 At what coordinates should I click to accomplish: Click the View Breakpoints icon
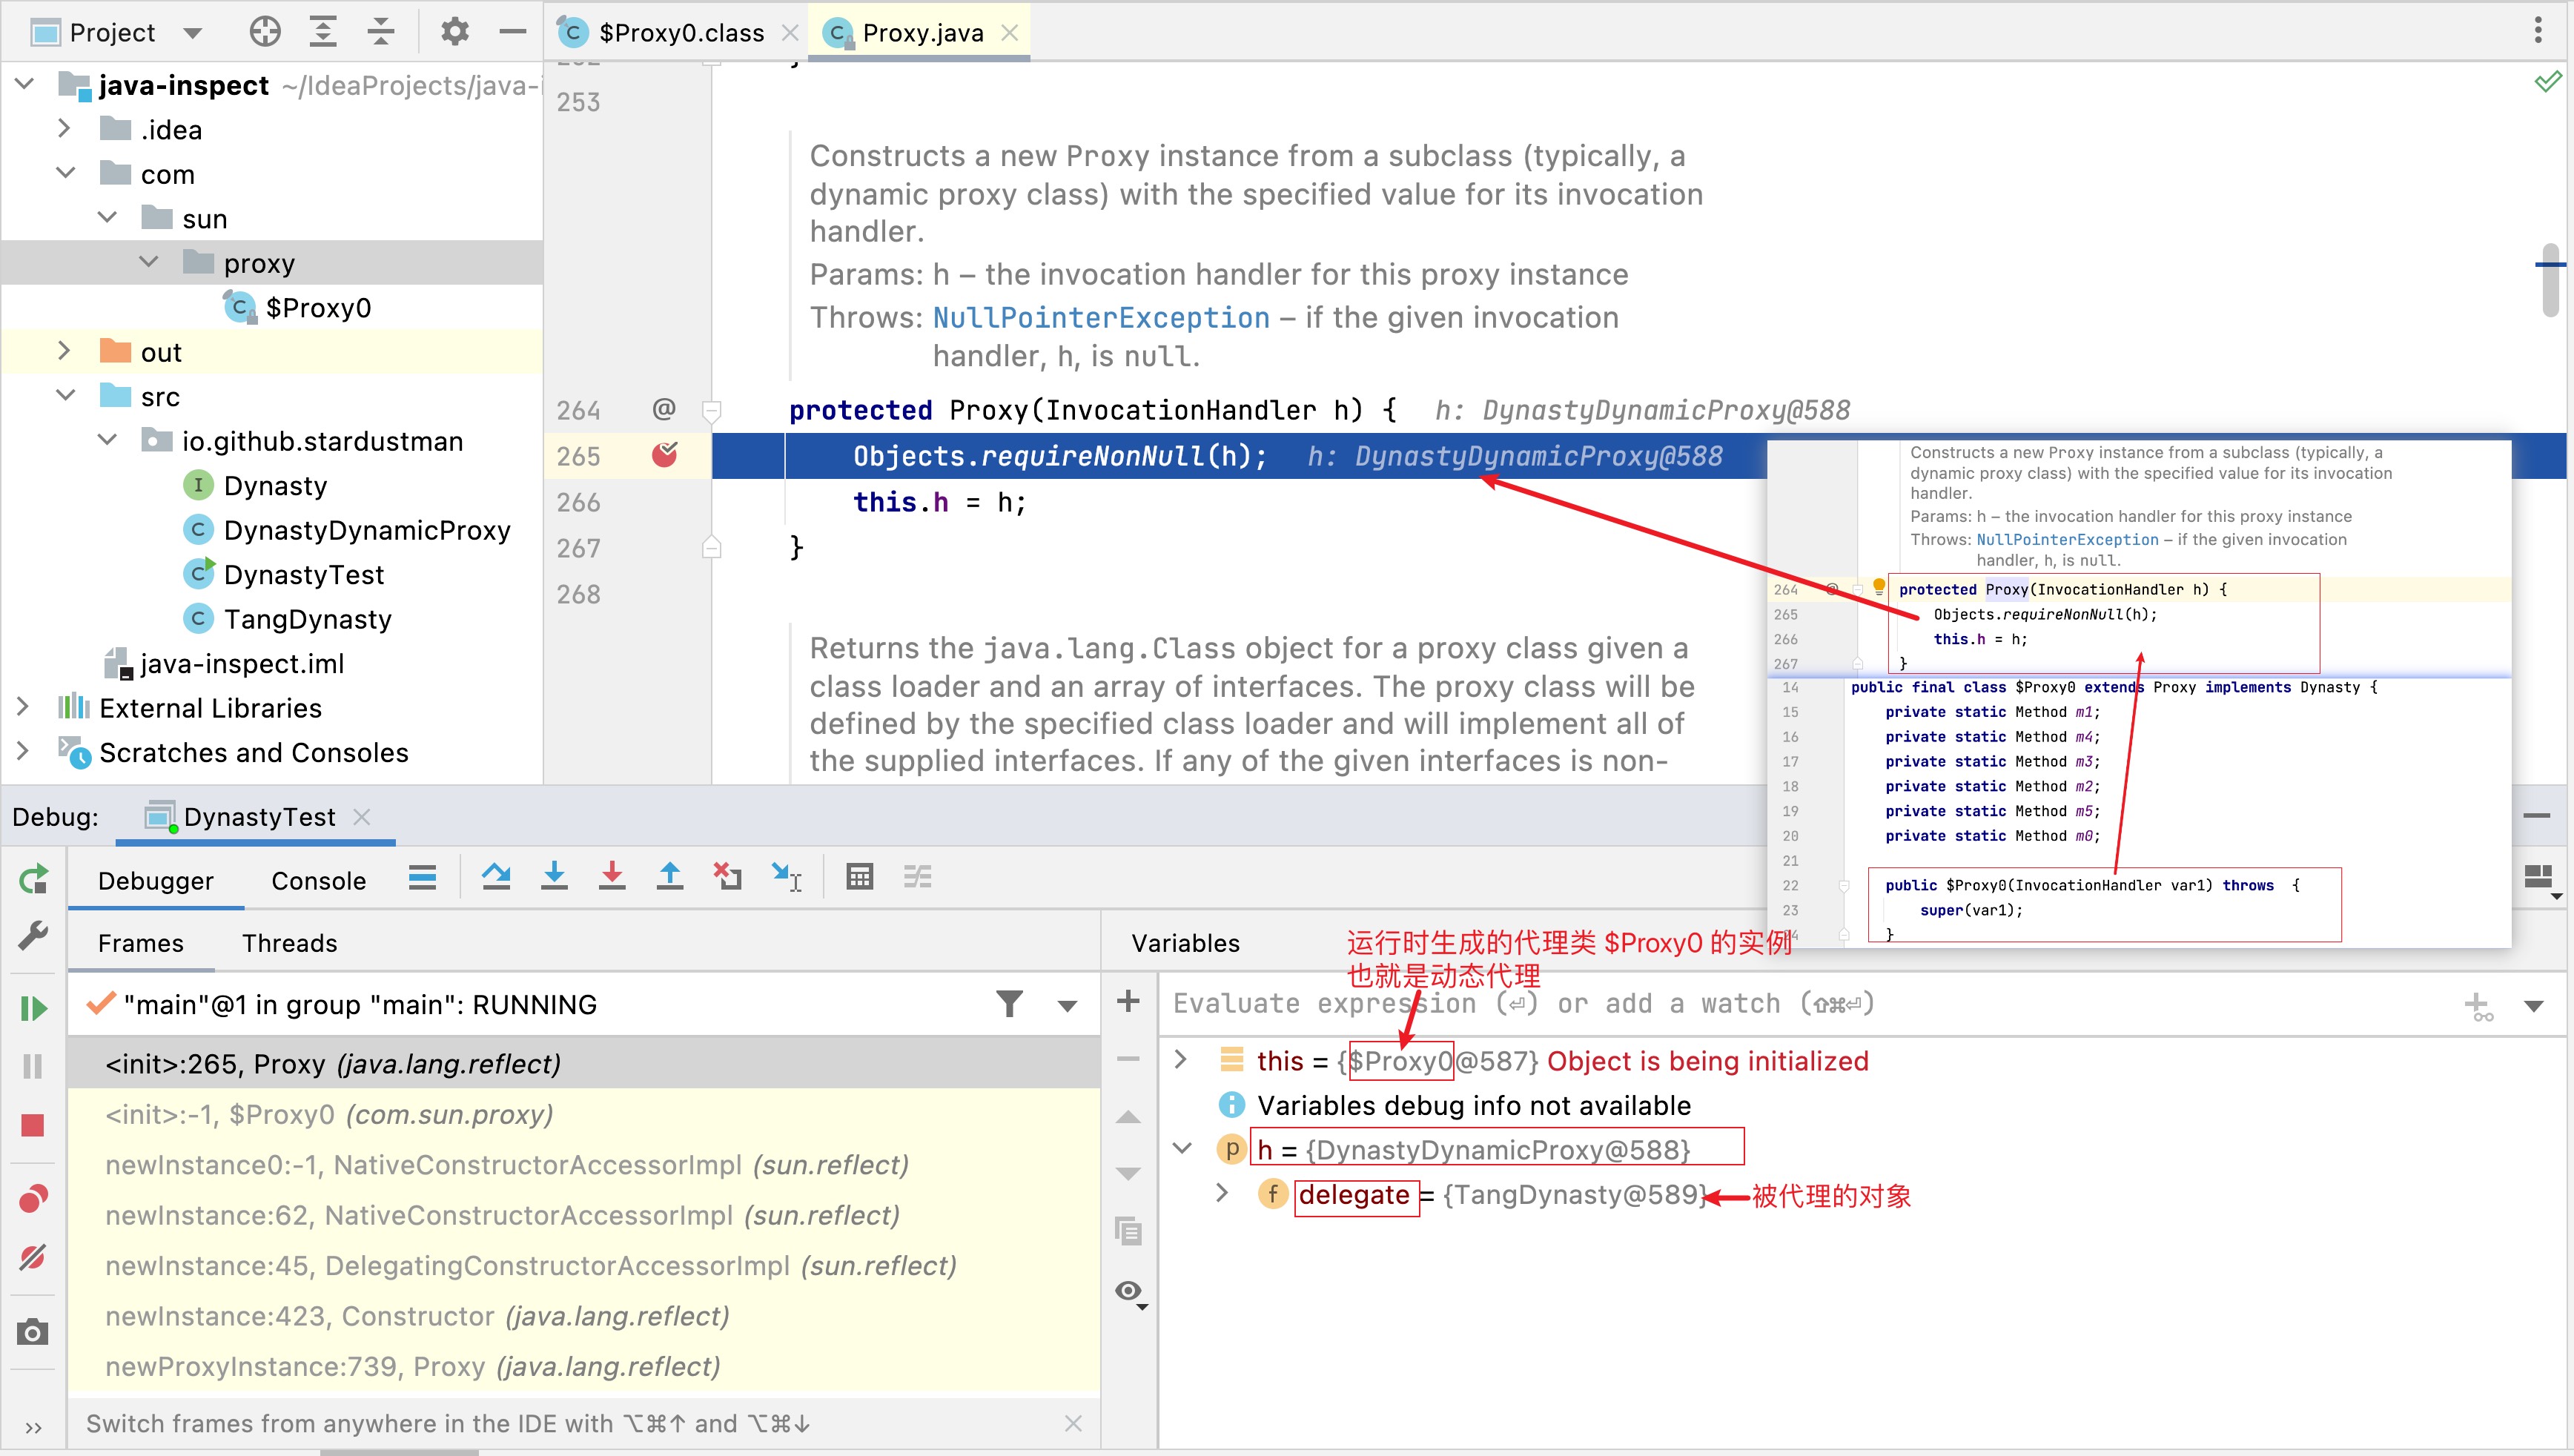click(33, 1198)
